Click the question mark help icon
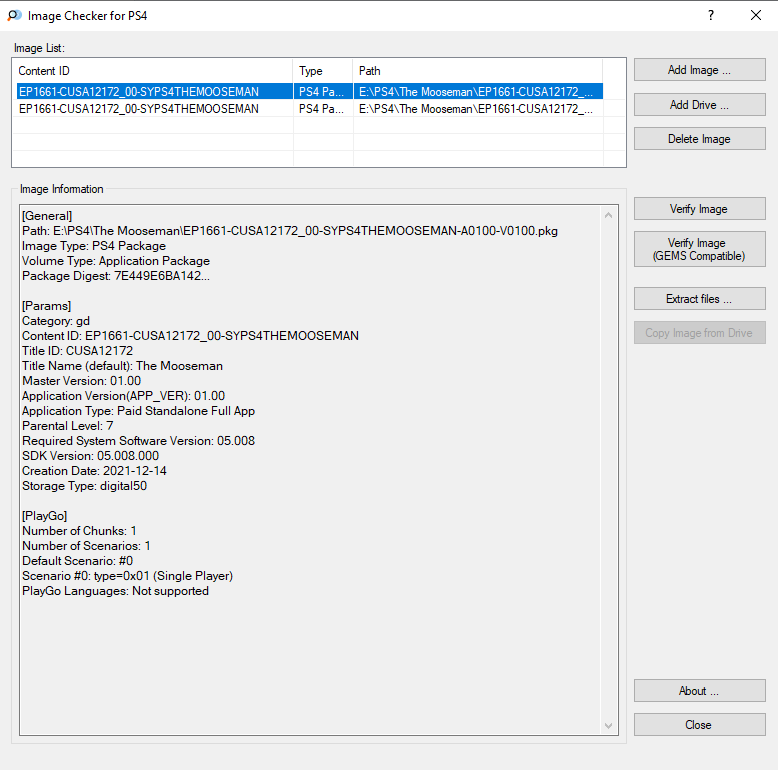778x770 pixels. [711, 15]
